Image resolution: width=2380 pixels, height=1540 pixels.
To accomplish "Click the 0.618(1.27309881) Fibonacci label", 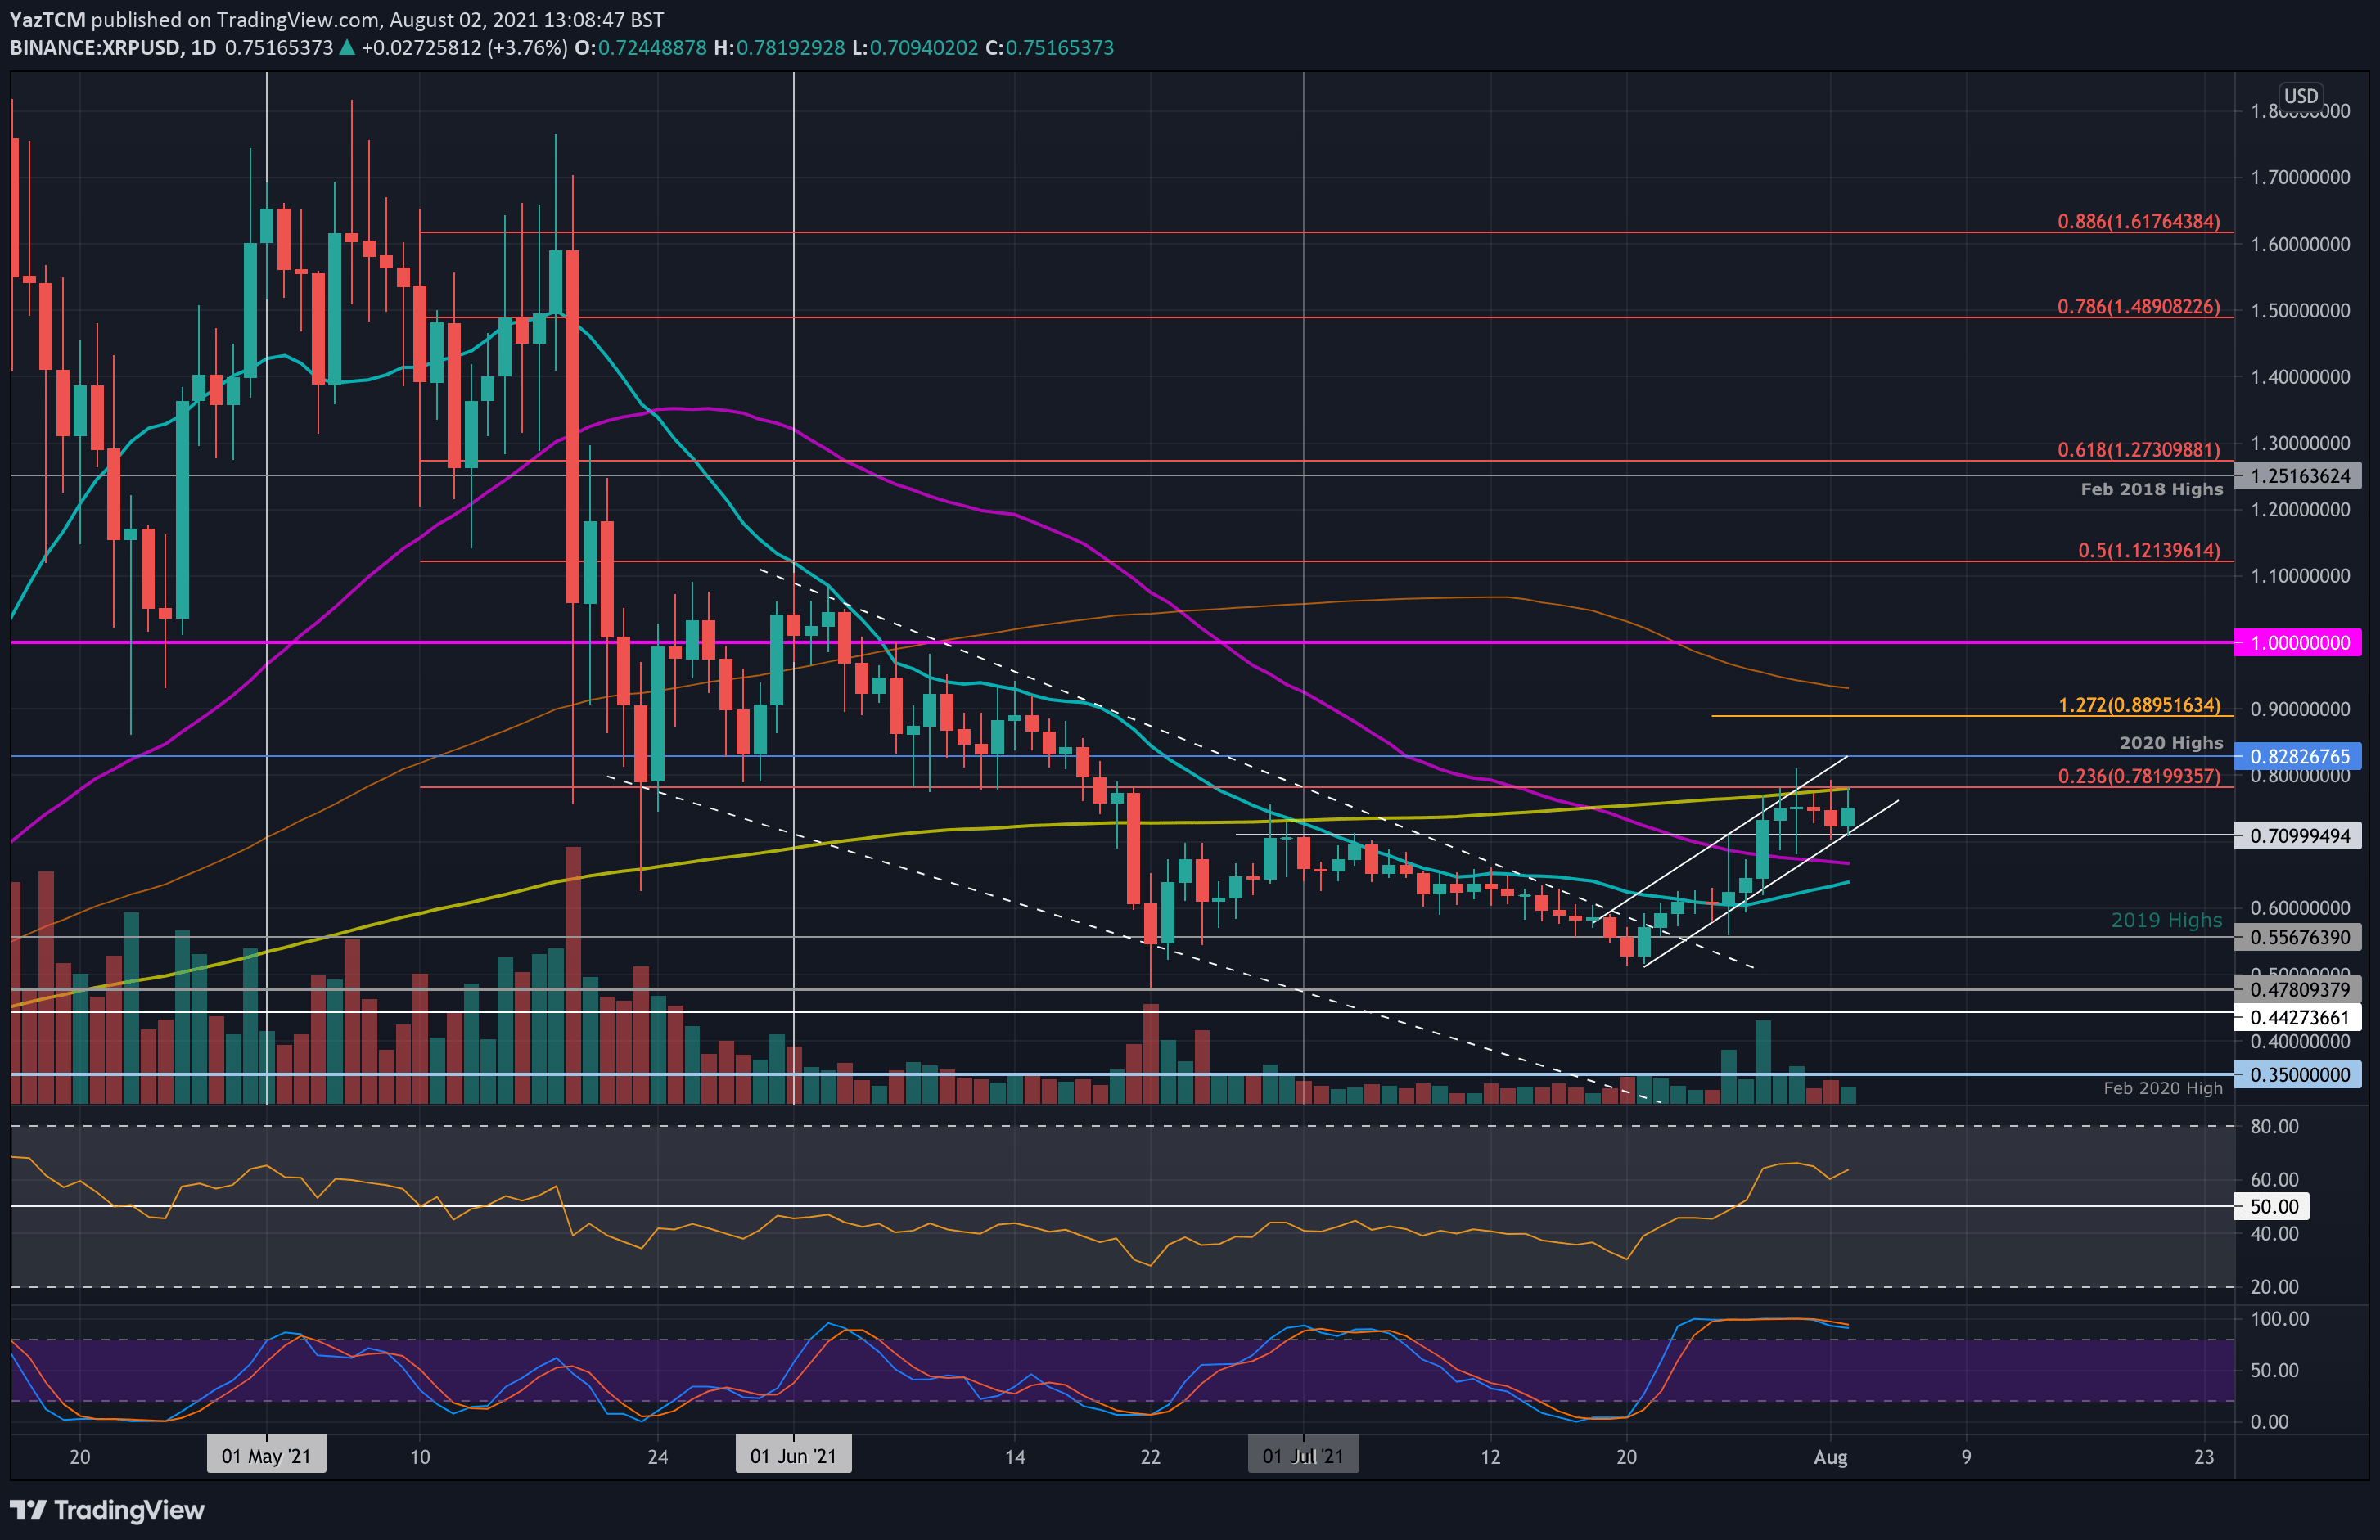I will pyautogui.click(x=2138, y=449).
